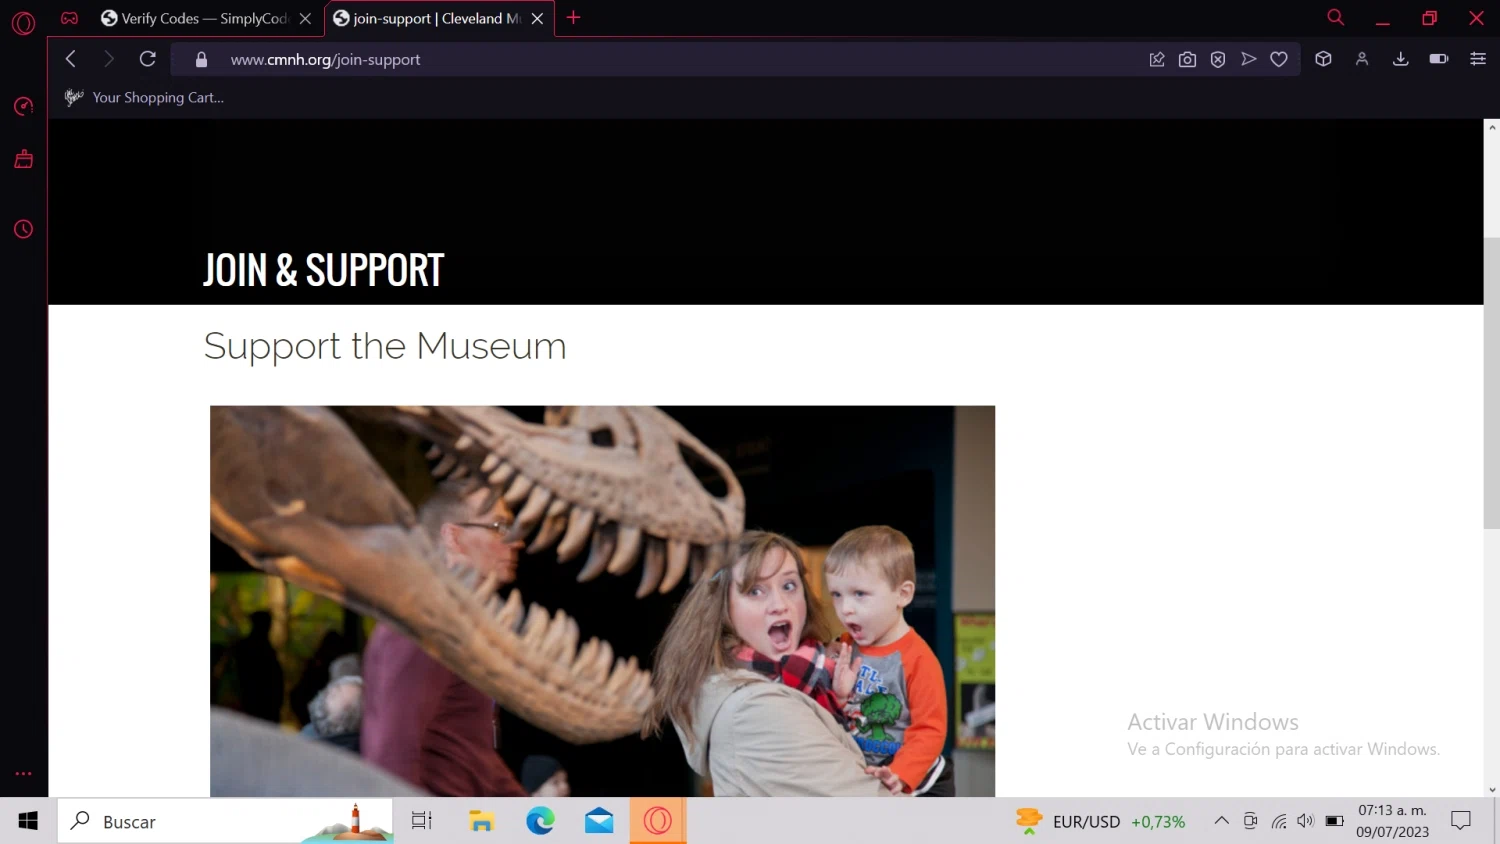The image size is (1500, 844).
Task: Click the dinosaur skull family photo
Action: 602,600
